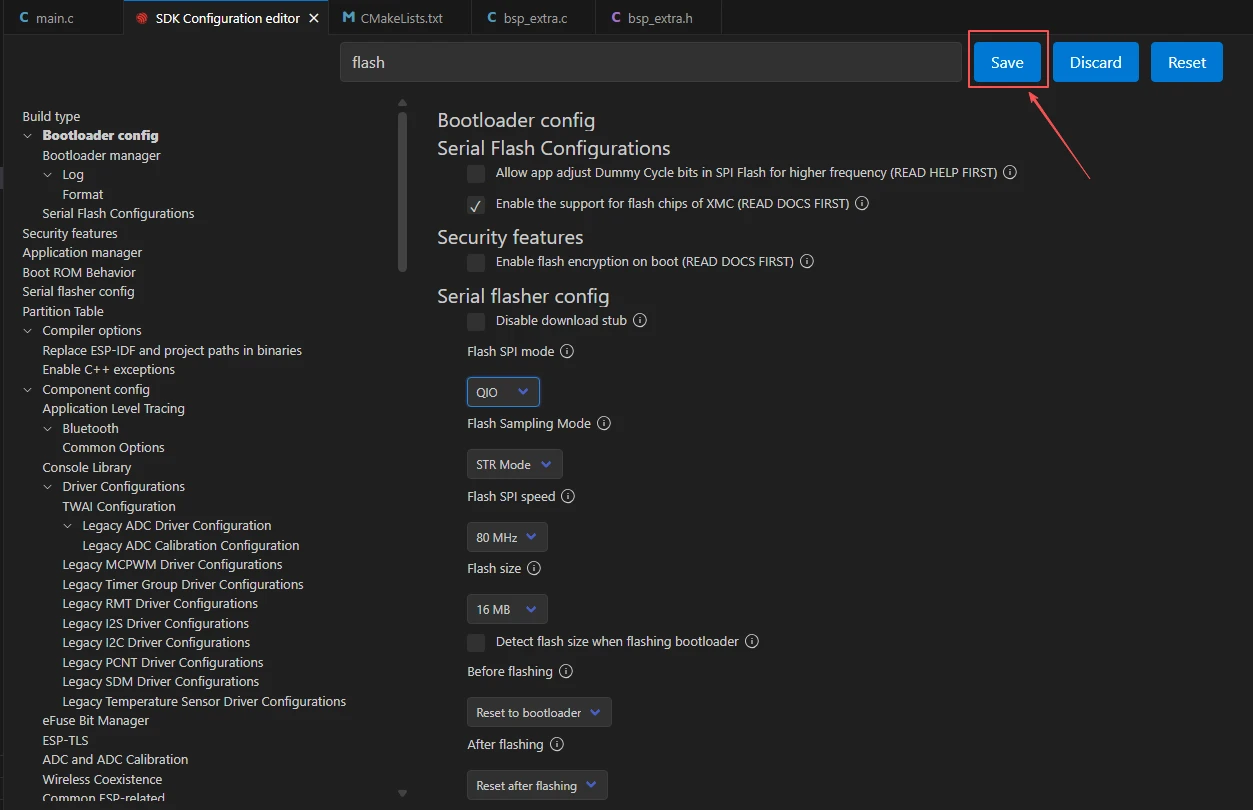This screenshot has width=1253, height=810.
Task: Click info icon next to Flash SPI speed
Action: (567, 497)
